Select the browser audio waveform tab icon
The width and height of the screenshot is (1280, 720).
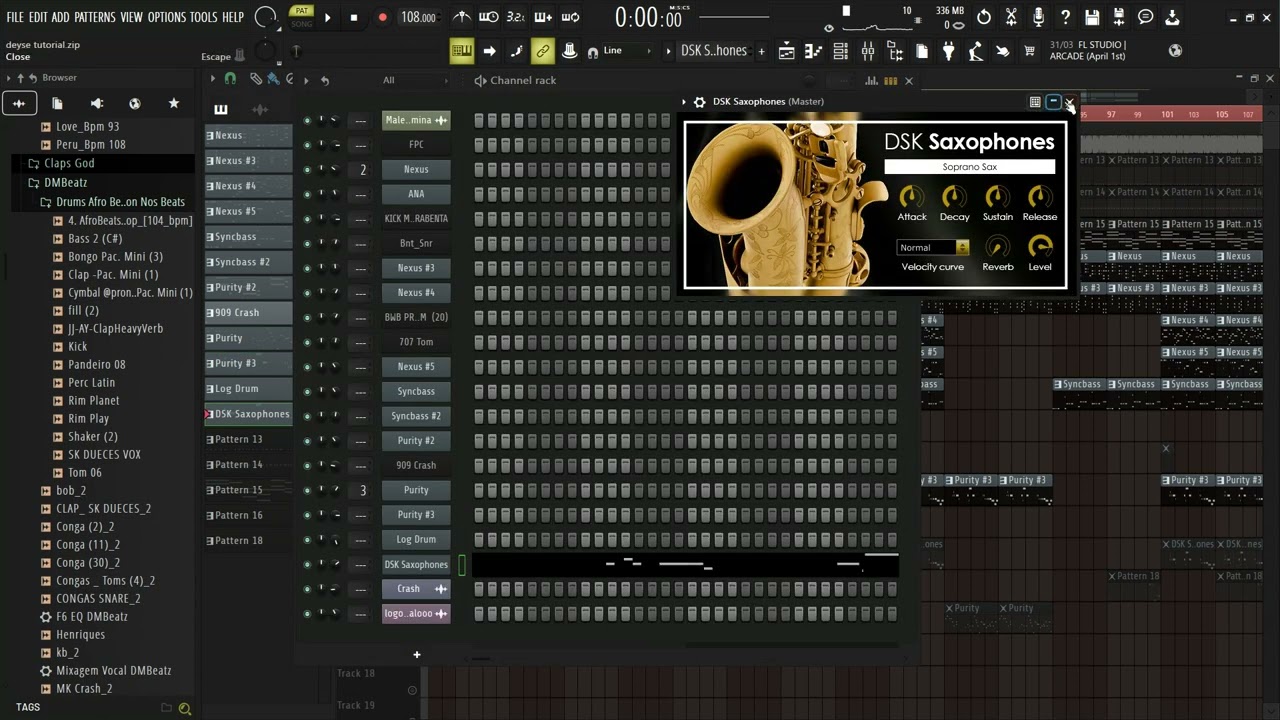(x=19, y=103)
